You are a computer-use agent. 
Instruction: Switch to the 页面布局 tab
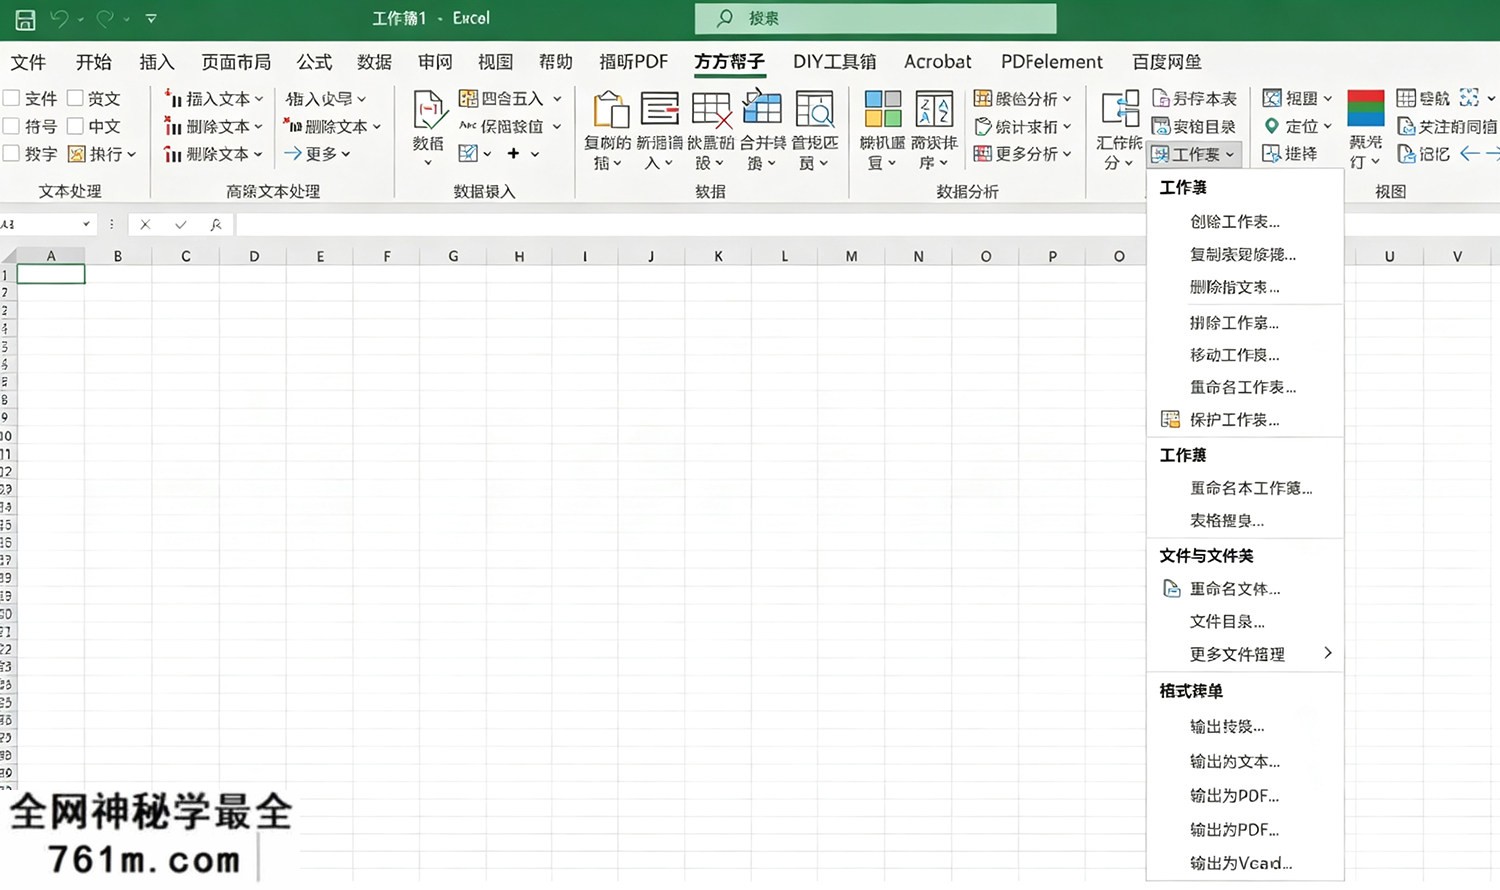[236, 62]
